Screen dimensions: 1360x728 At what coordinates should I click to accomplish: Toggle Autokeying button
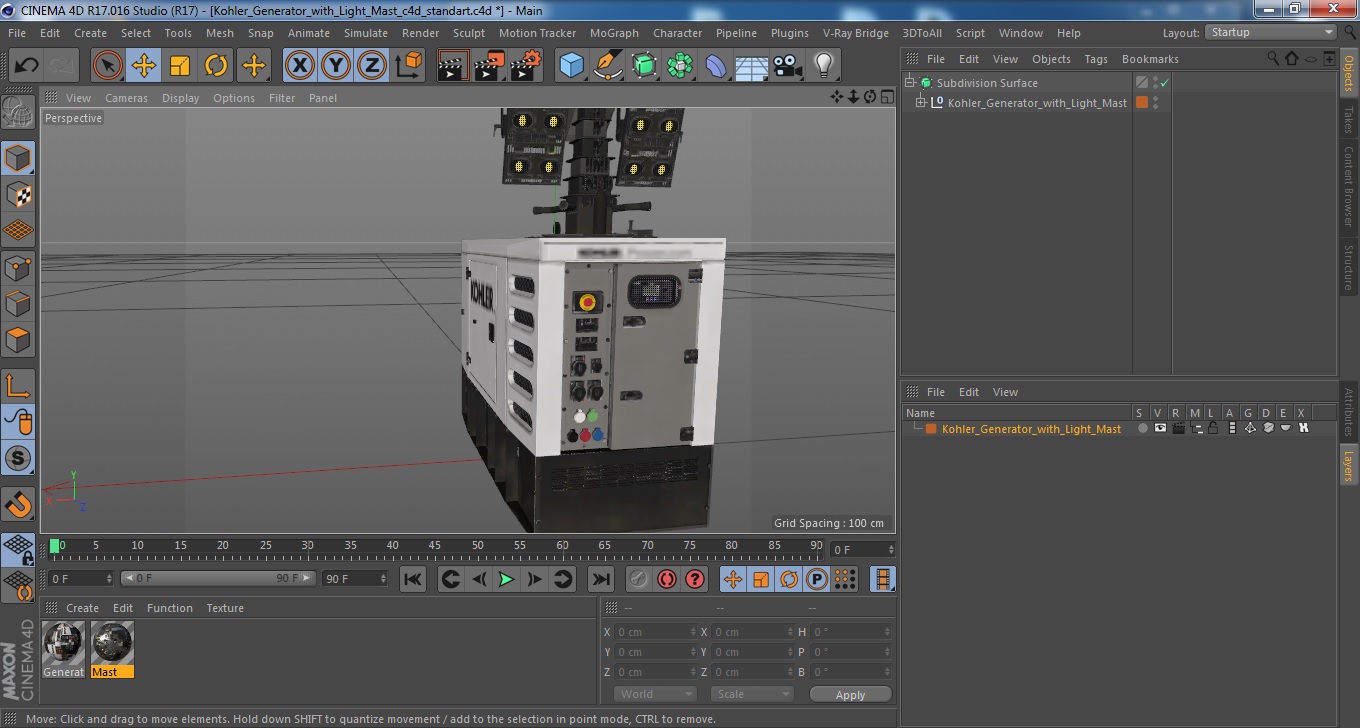(667, 579)
